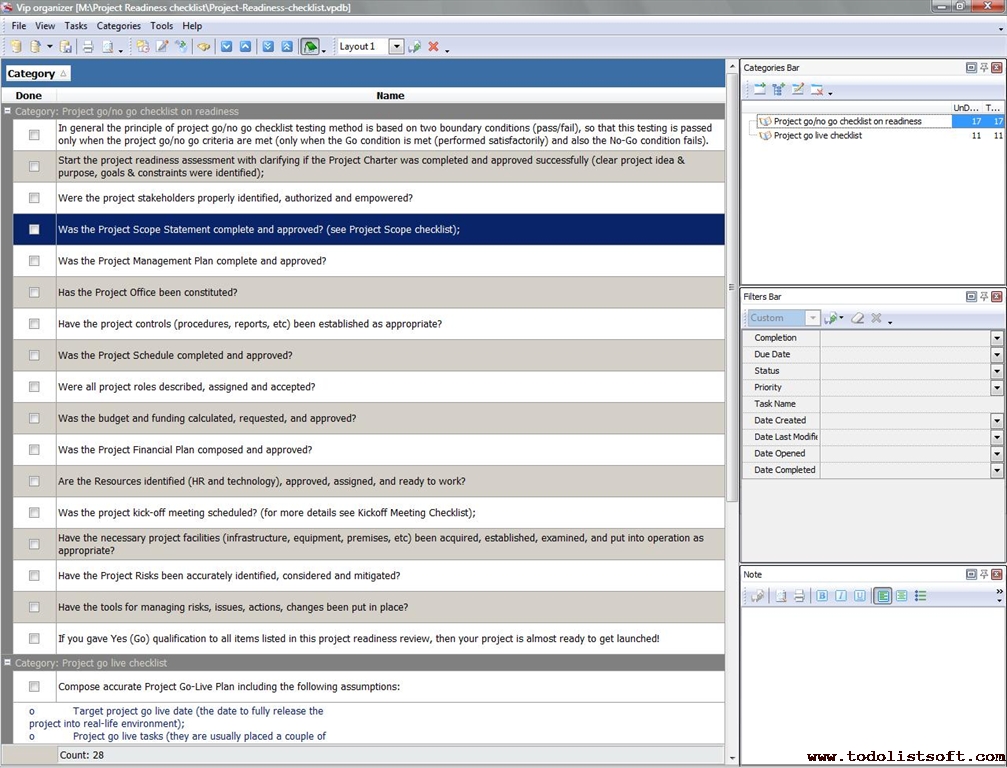Screen dimensions: 1007x768
Task: Click the Name column header
Action: 390,96
